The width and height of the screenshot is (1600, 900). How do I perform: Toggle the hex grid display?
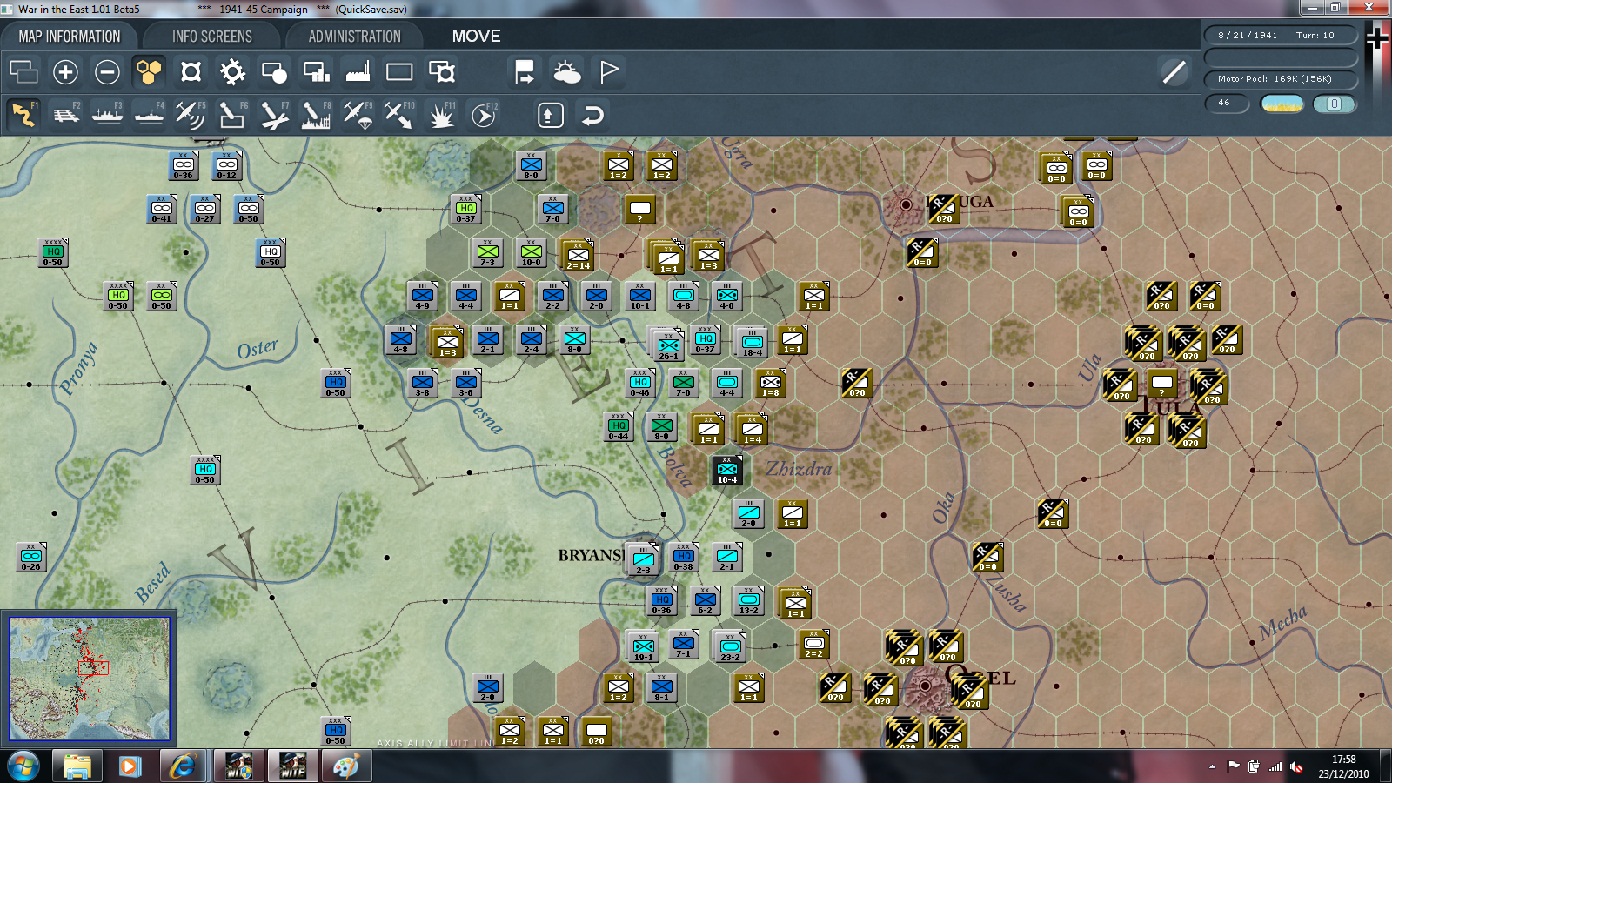(149, 72)
